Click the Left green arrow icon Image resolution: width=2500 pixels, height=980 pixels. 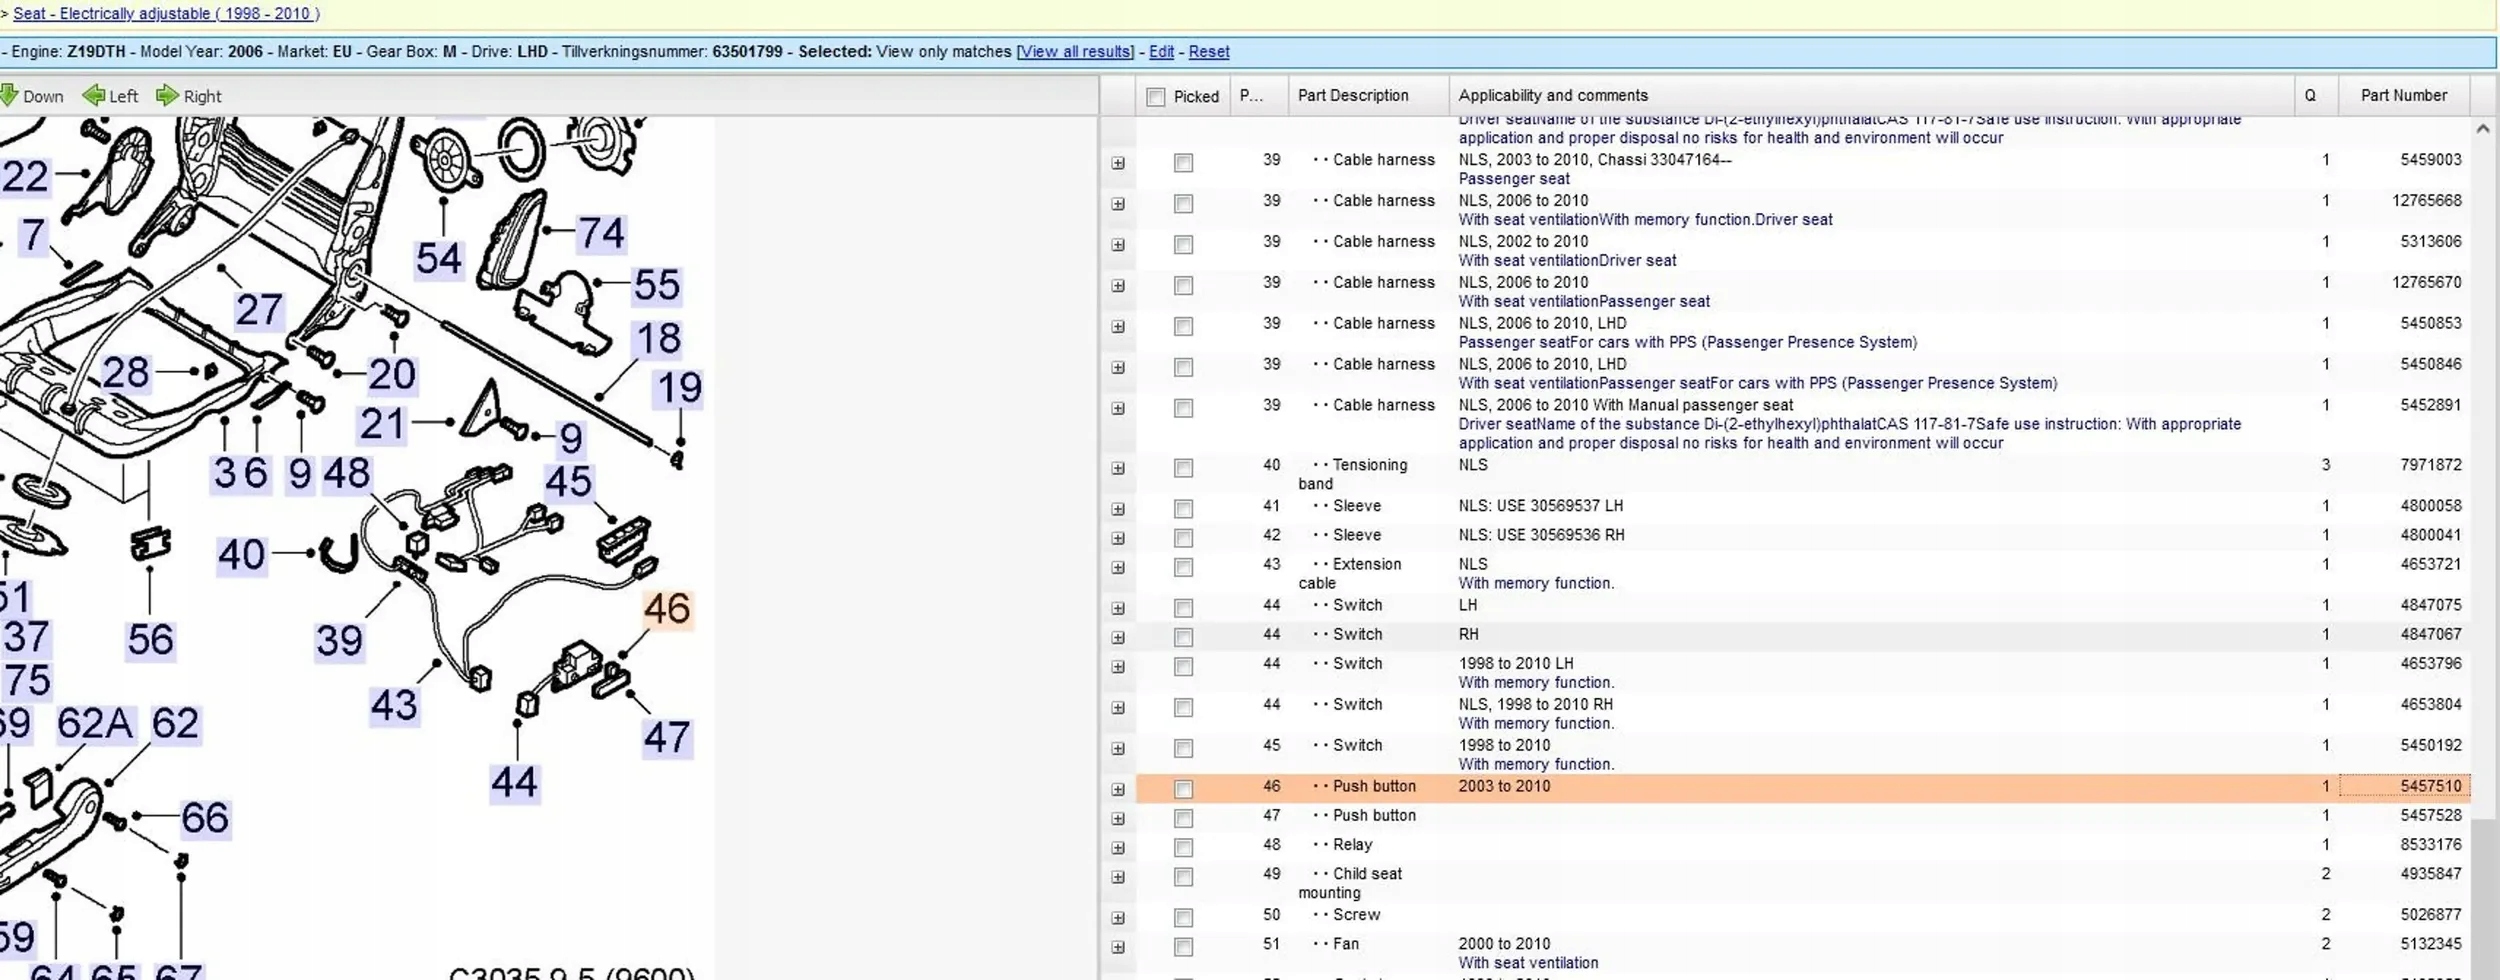click(94, 96)
